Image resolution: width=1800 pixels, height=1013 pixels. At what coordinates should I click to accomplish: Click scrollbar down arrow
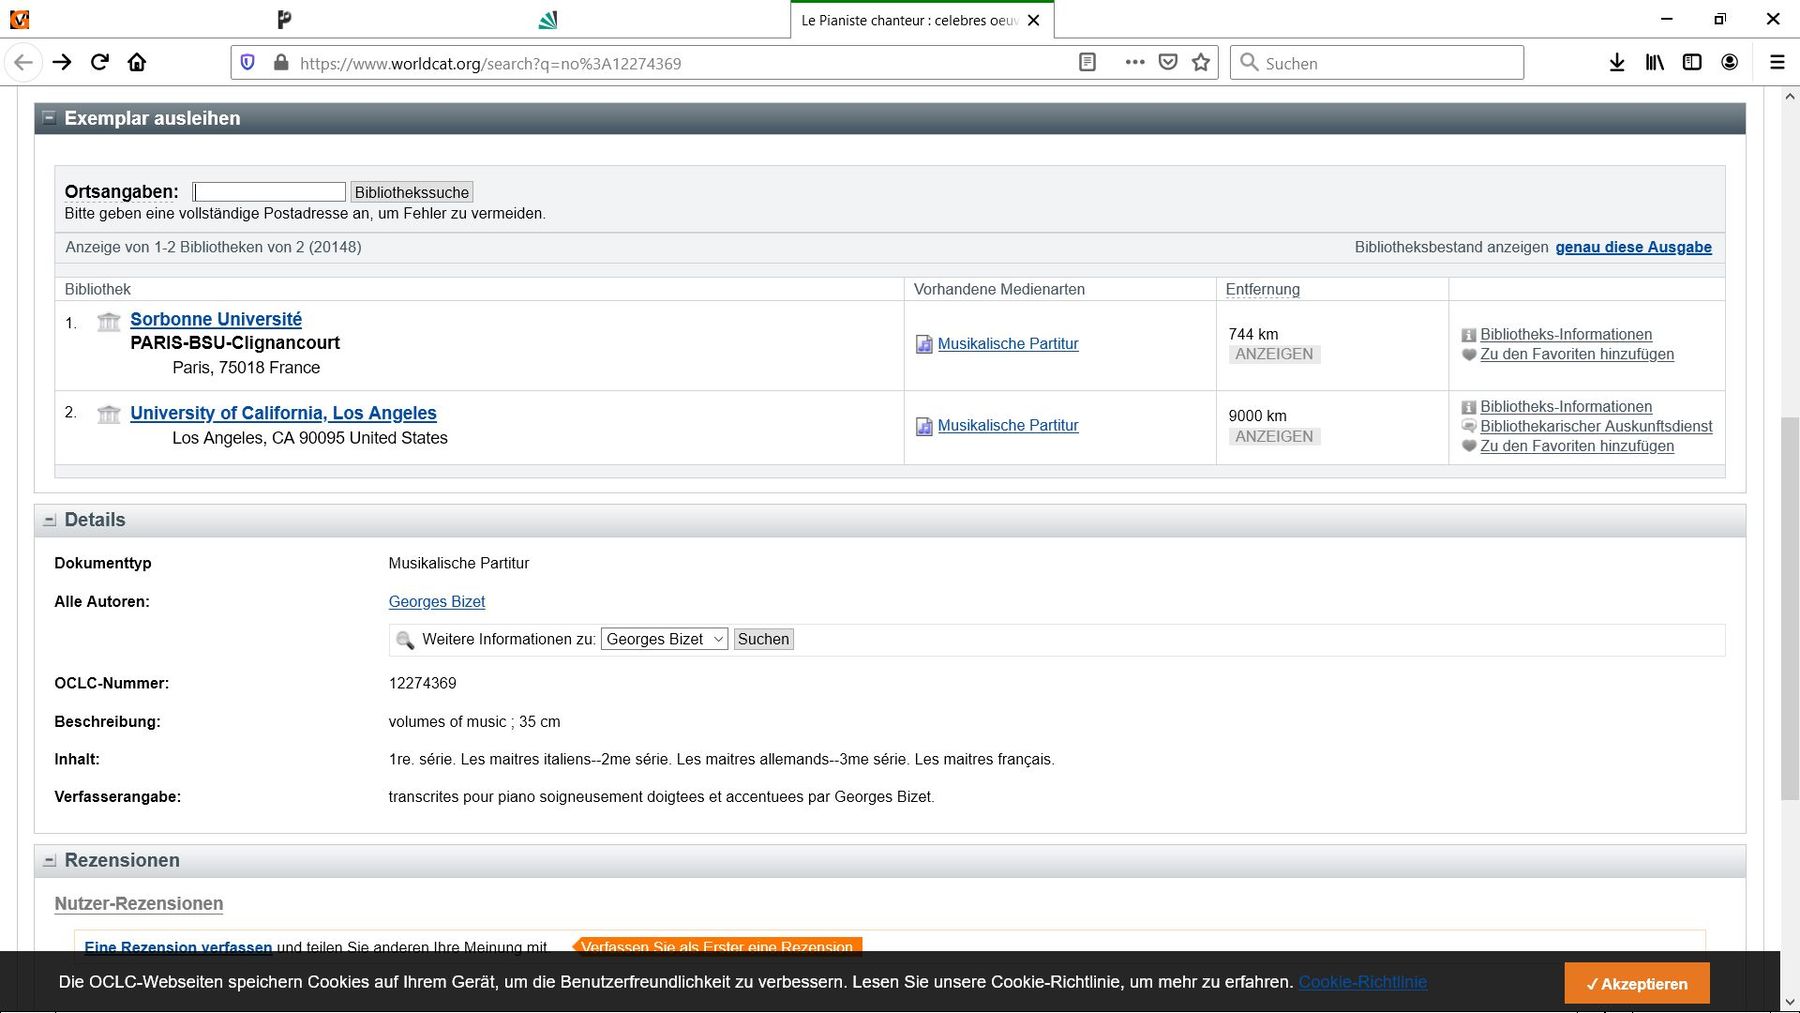(1790, 1001)
